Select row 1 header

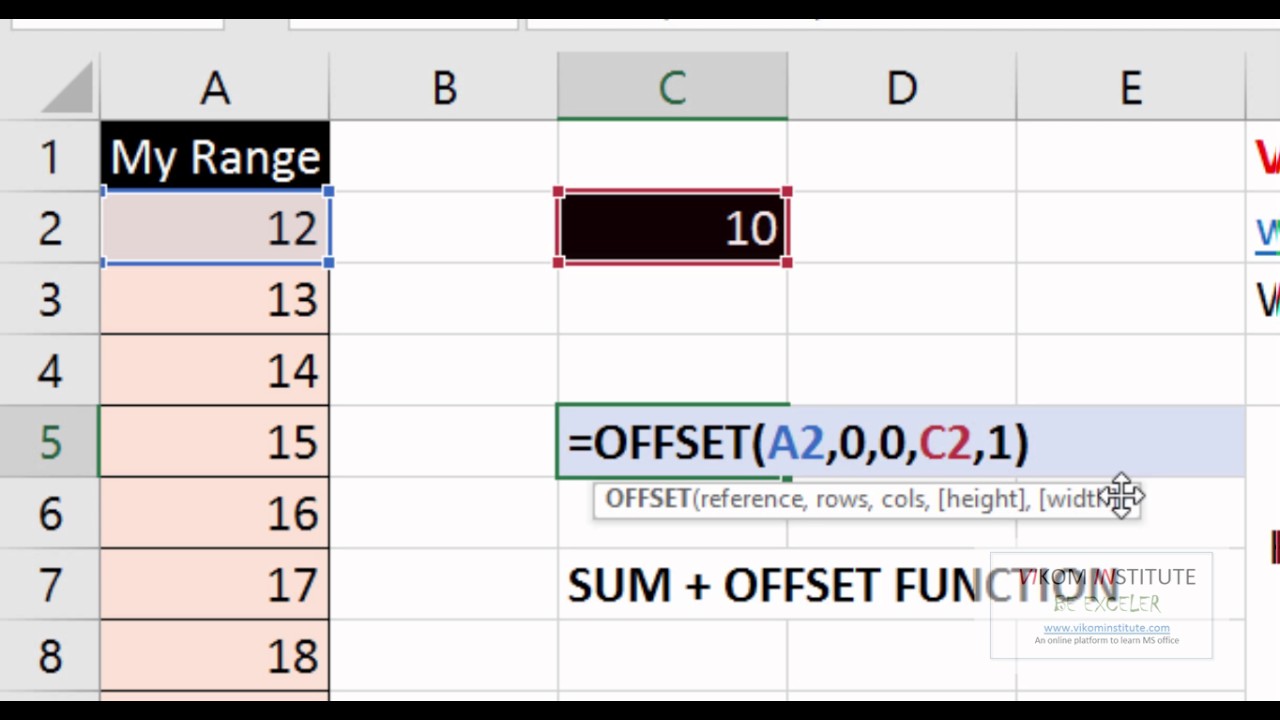tap(50, 156)
